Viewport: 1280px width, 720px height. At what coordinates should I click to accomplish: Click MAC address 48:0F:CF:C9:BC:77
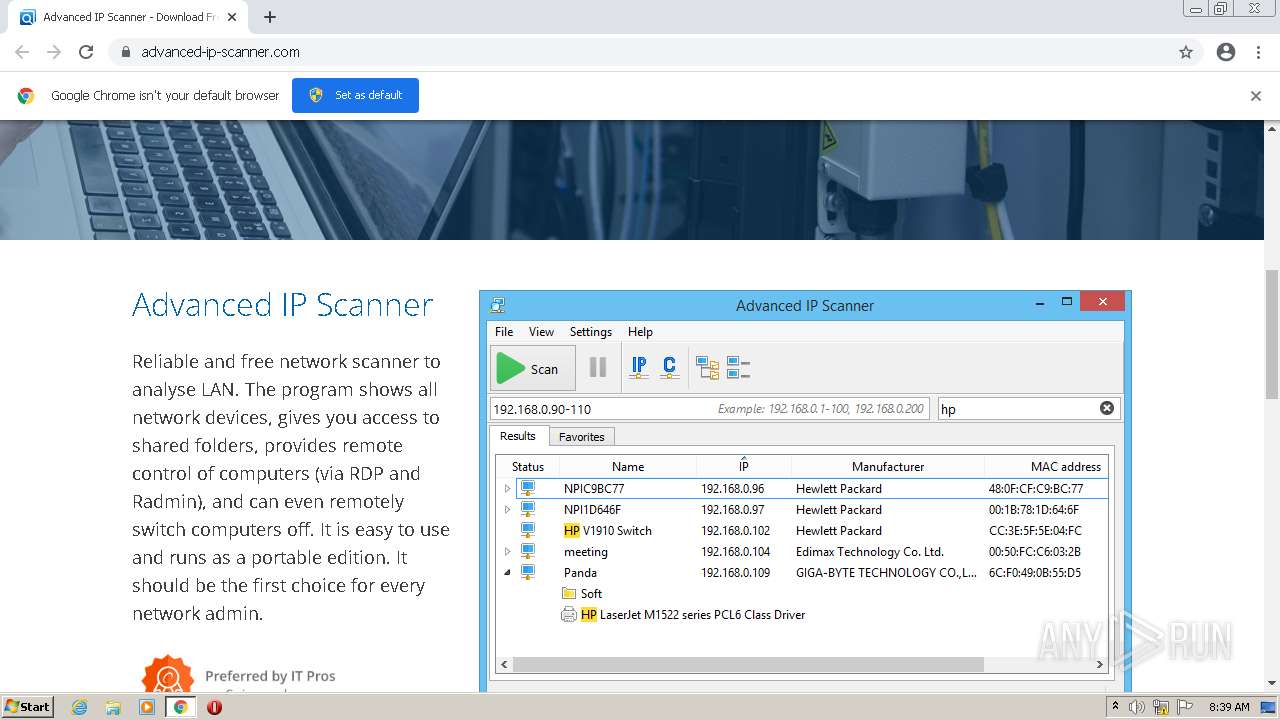[x=1036, y=489]
